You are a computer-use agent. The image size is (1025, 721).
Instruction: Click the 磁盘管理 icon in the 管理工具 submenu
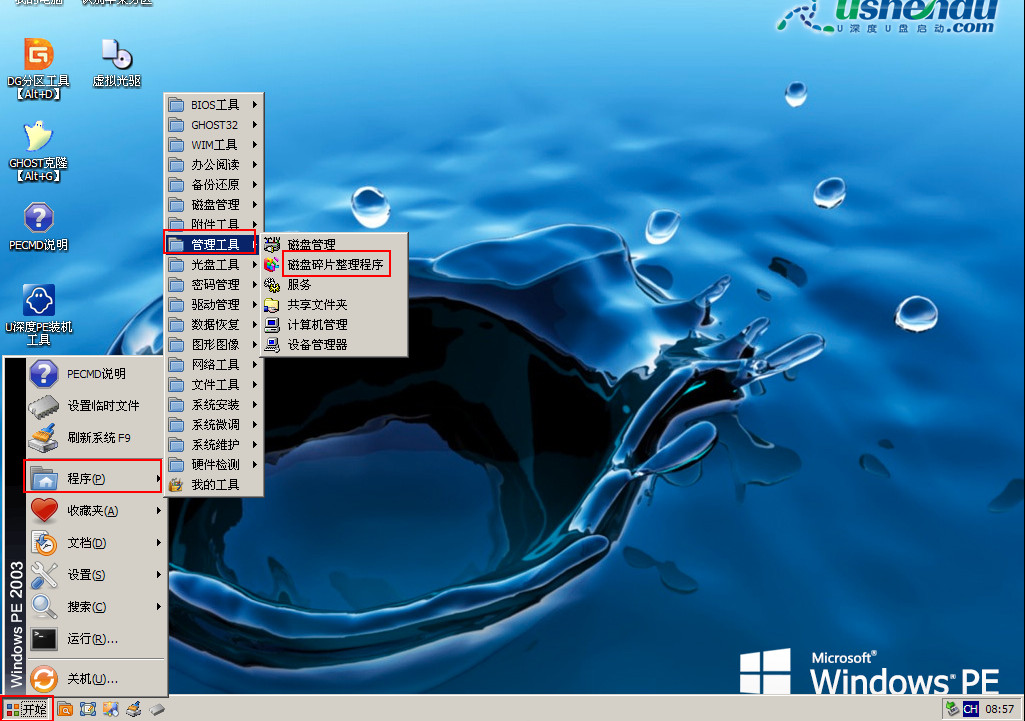click(272, 244)
